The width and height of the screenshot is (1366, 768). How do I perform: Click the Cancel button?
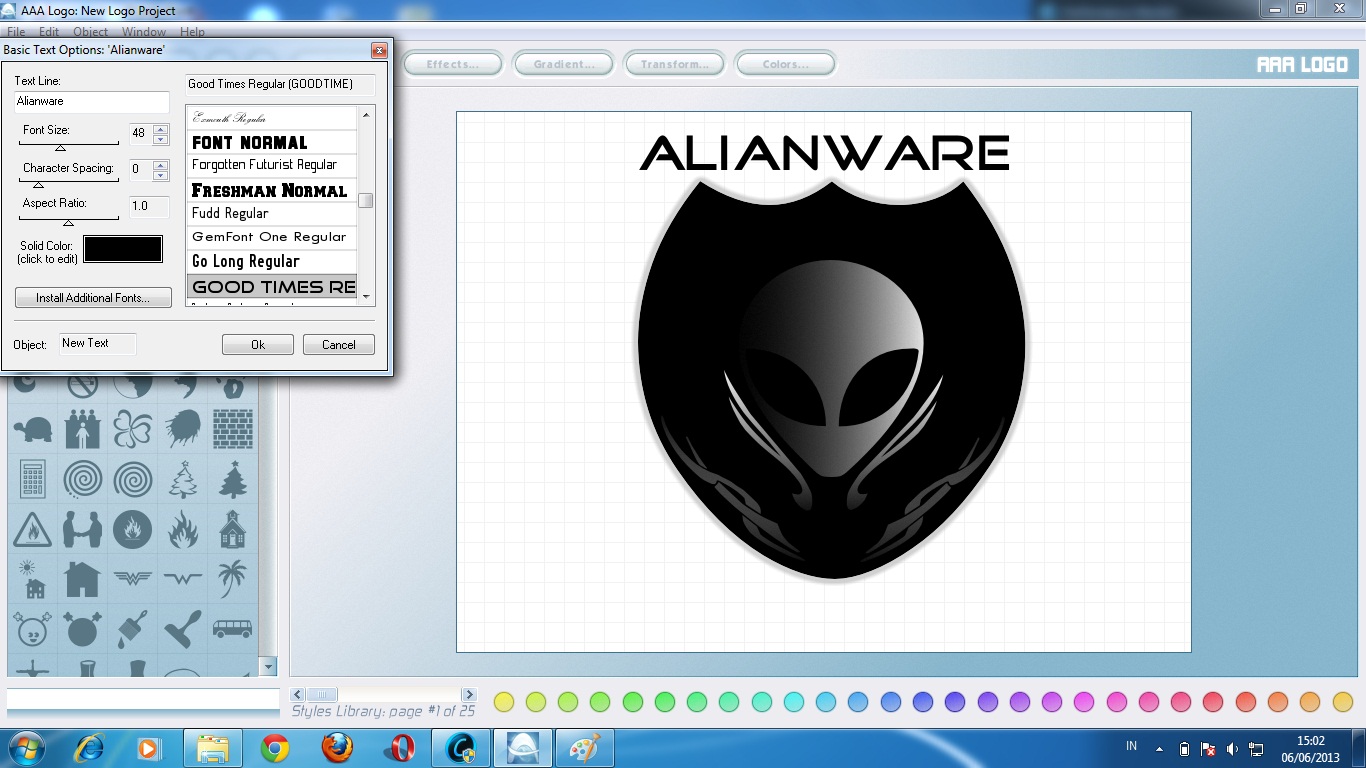point(339,344)
